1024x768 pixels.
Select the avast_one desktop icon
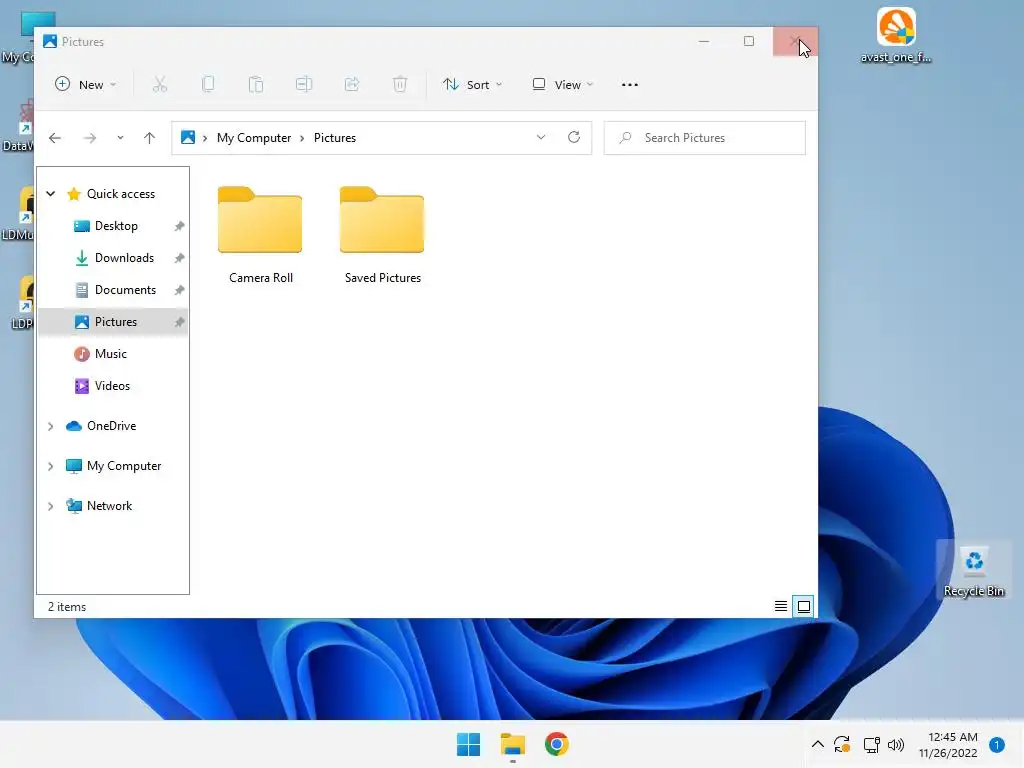coord(896,36)
